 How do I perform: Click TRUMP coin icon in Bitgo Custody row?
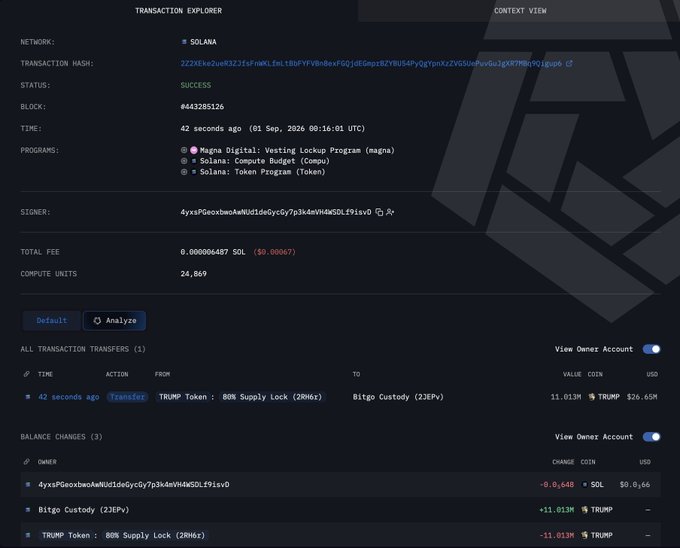tap(585, 509)
